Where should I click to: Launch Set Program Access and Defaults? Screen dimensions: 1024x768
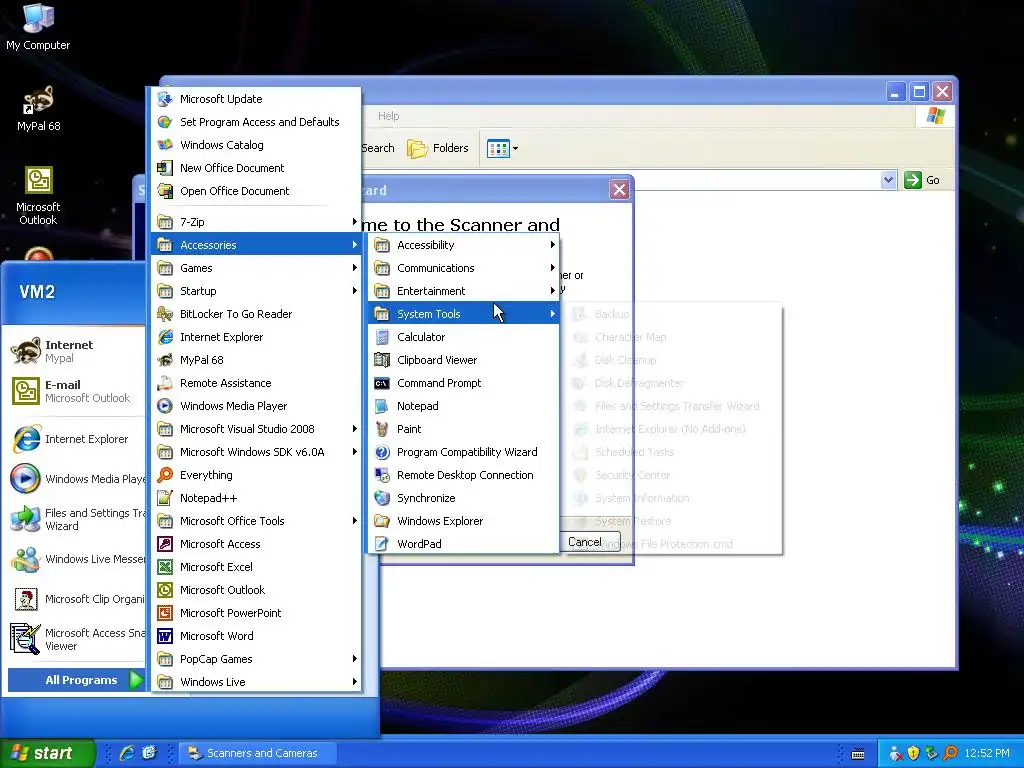point(257,122)
